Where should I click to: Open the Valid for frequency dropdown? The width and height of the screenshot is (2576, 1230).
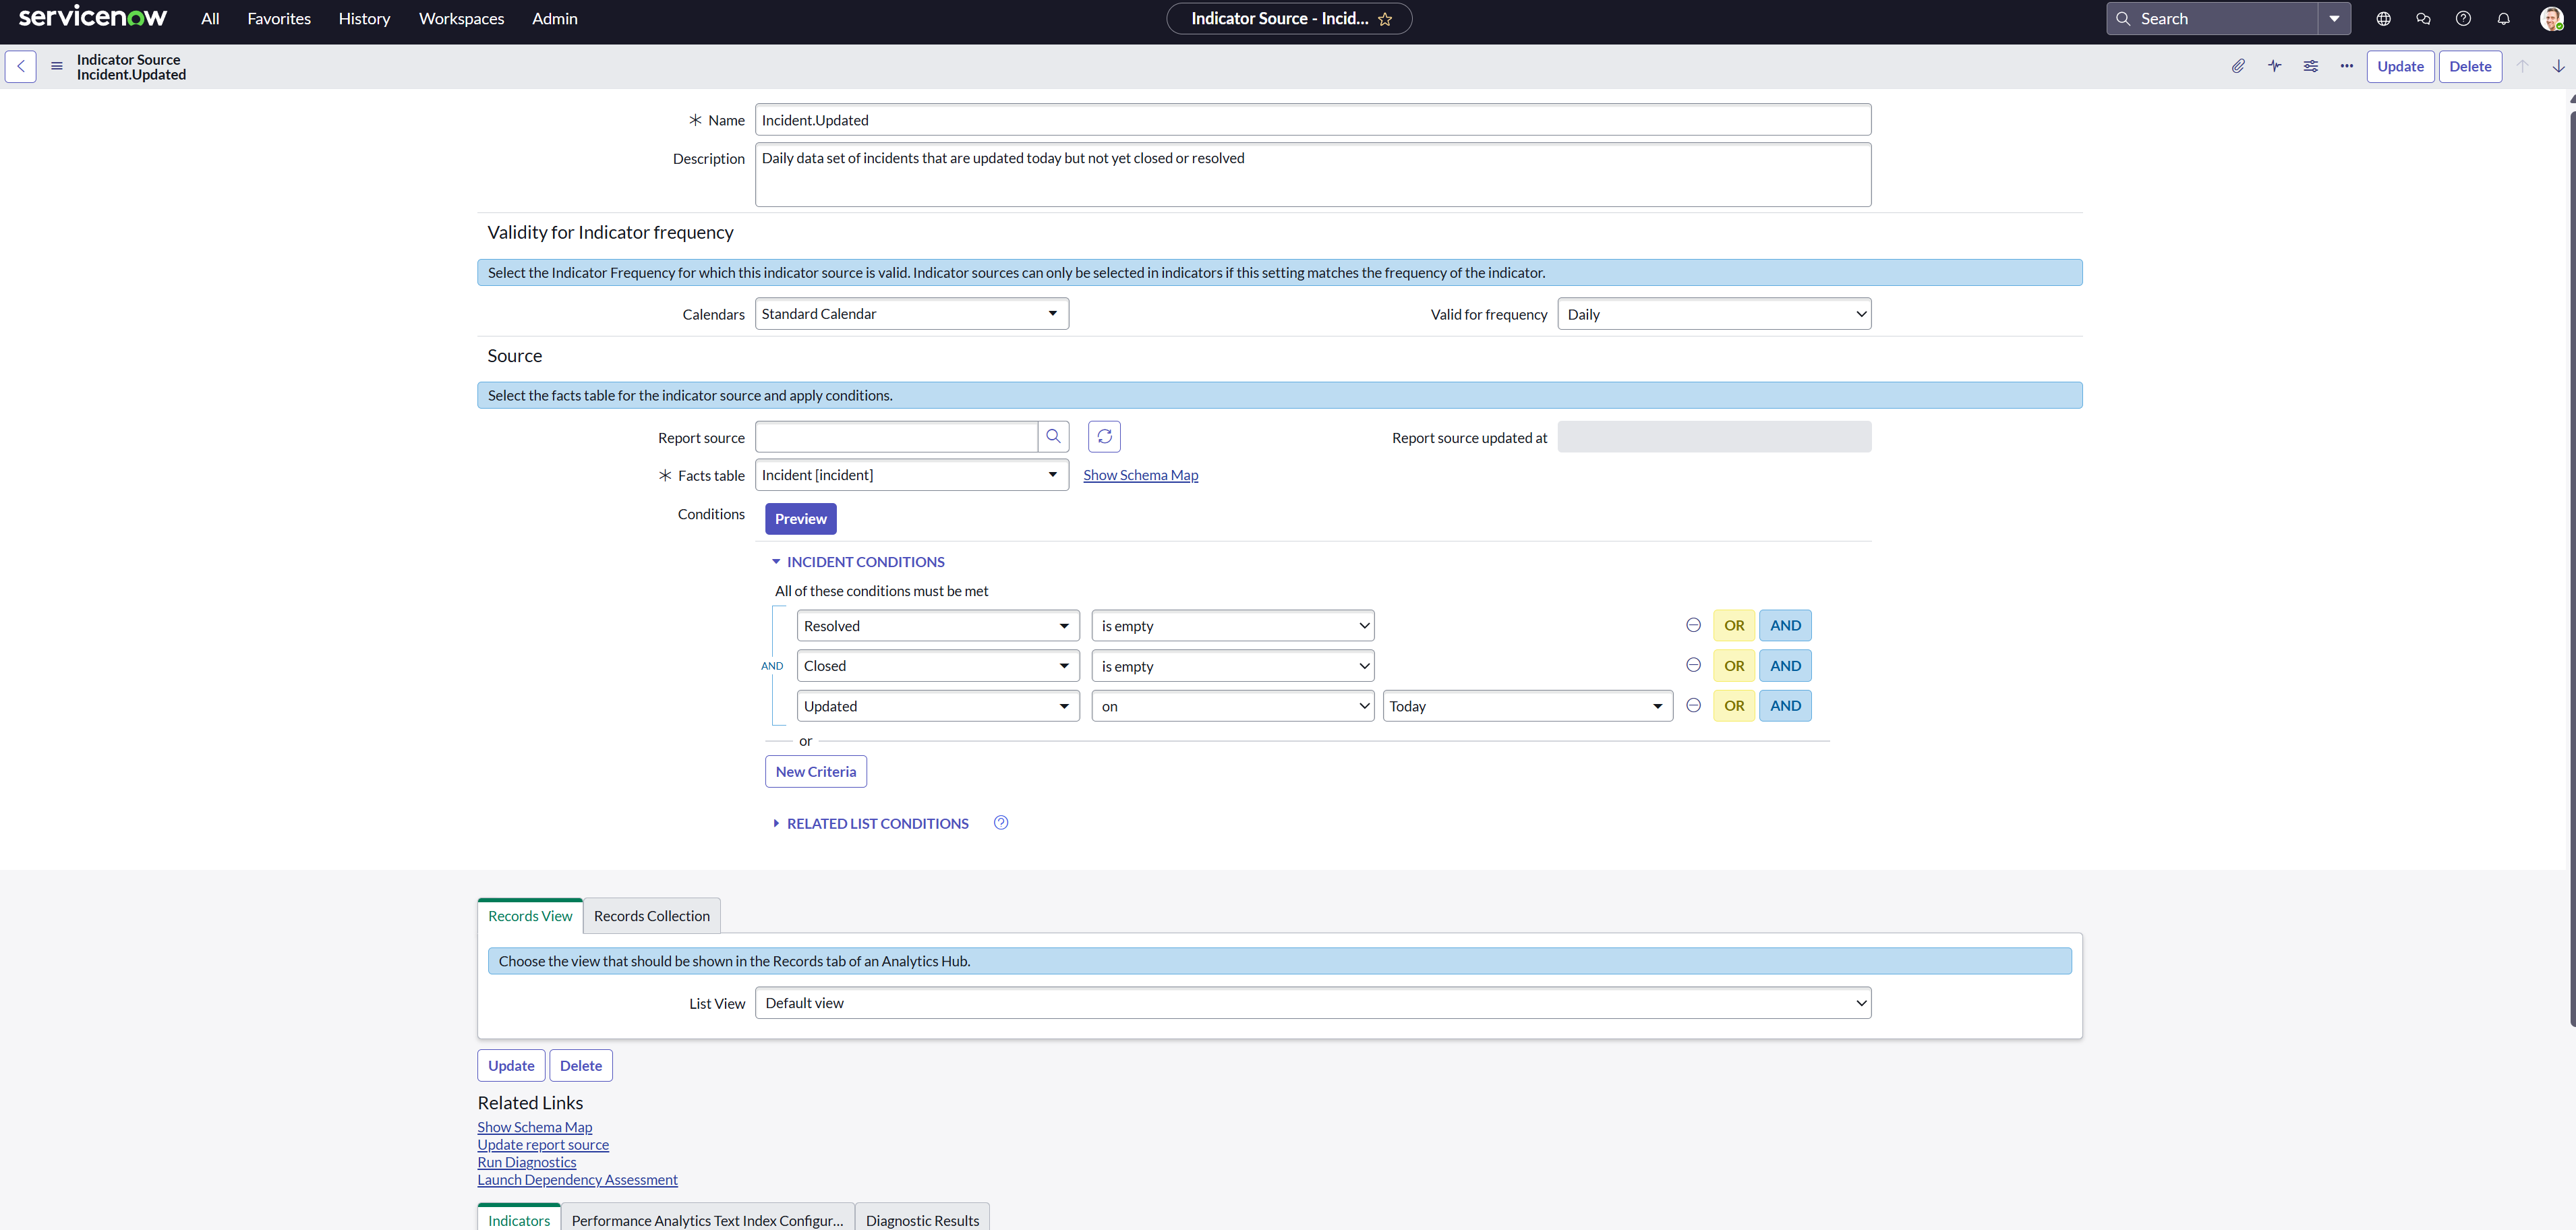tap(1713, 313)
